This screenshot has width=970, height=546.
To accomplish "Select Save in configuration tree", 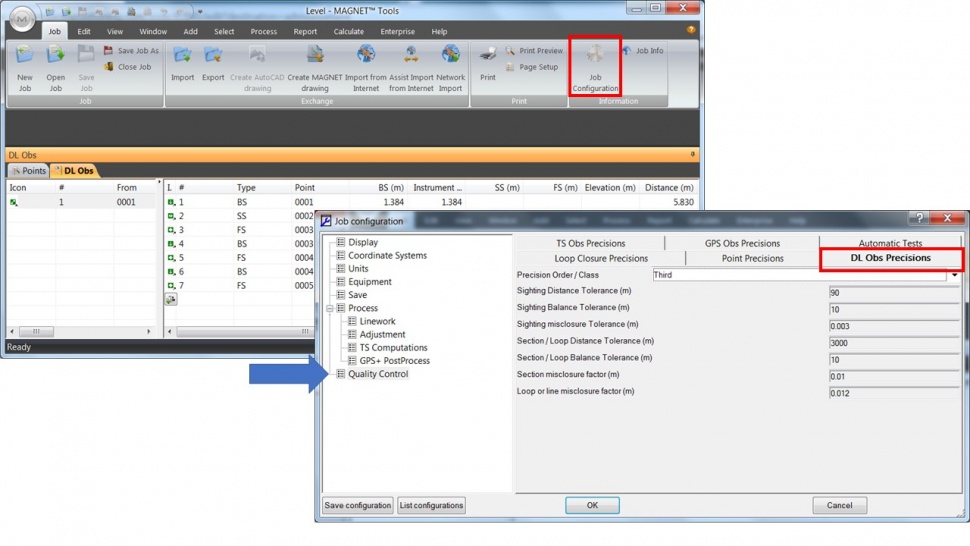I will 357,295.
